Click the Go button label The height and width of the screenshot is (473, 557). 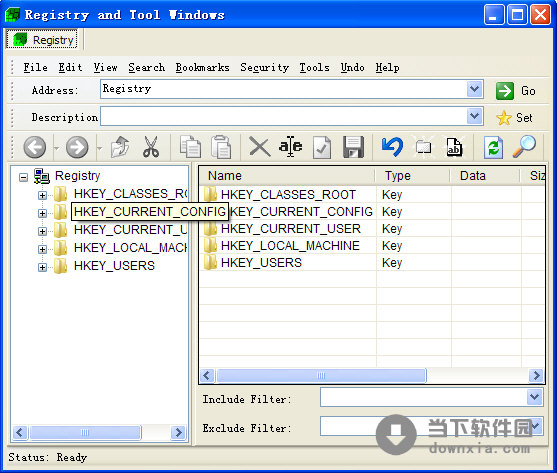pos(528,91)
